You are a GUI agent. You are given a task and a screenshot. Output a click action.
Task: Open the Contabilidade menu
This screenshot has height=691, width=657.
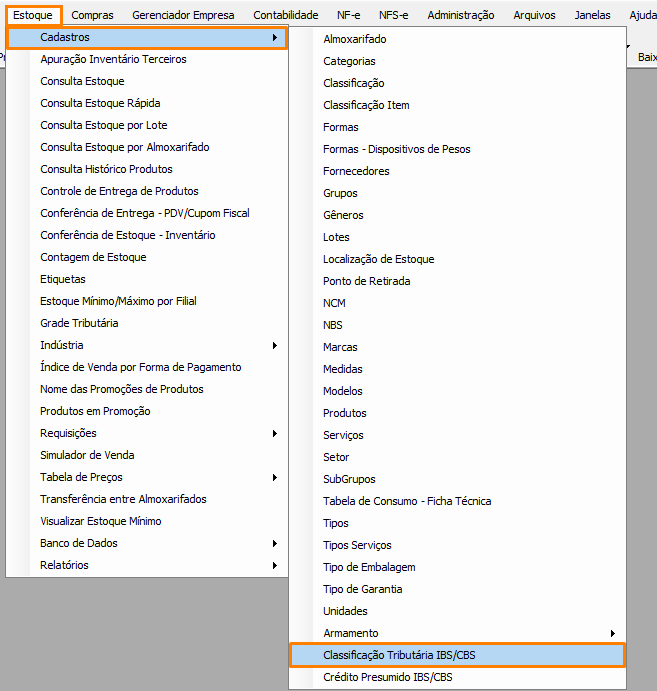286,15
